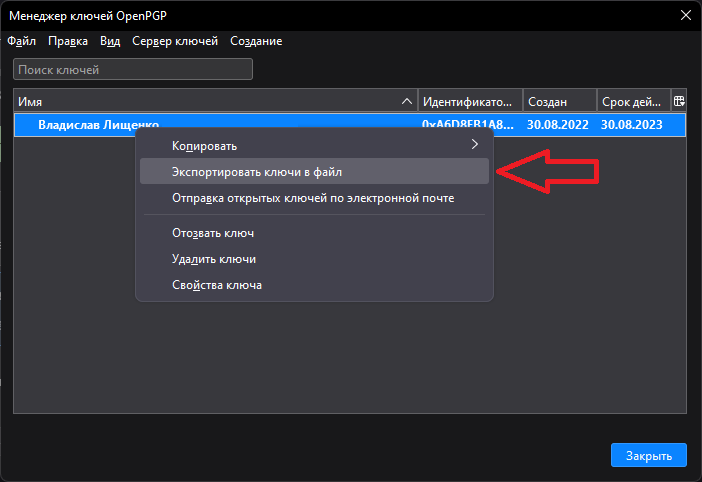Close the OpenPGP key manager window

pyautogui.click(x=685, y=15)
